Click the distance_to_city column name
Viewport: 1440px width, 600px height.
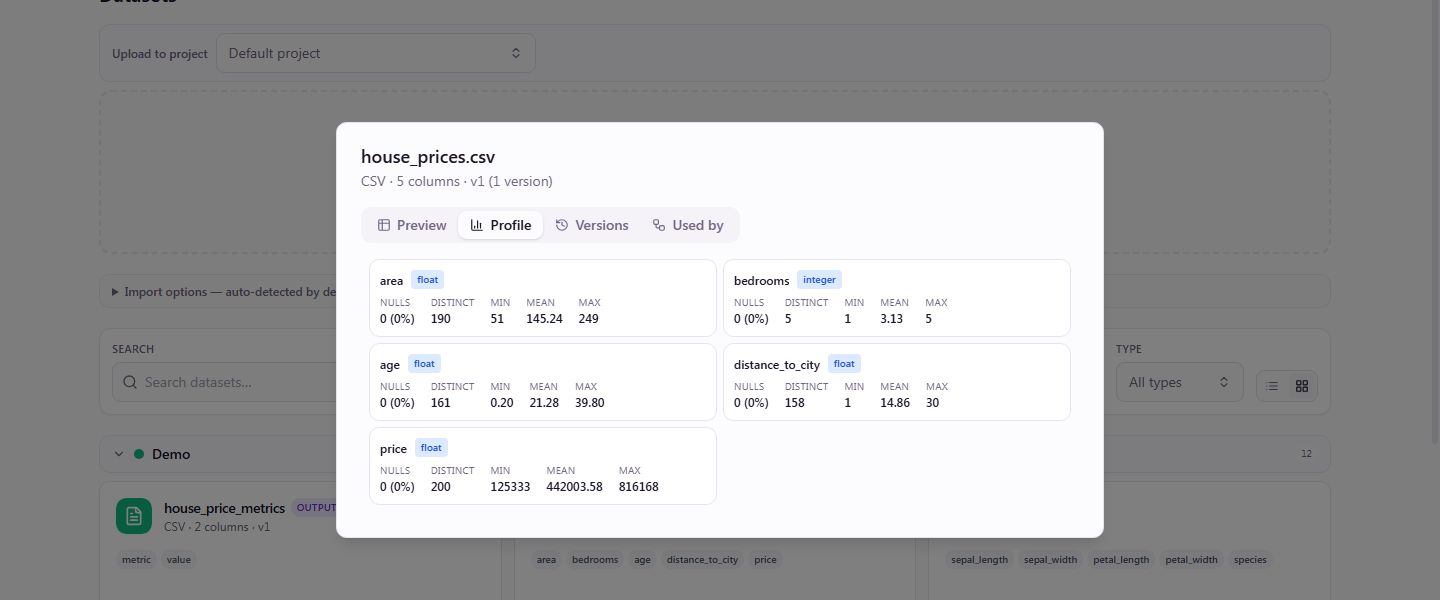coord(777,365)
